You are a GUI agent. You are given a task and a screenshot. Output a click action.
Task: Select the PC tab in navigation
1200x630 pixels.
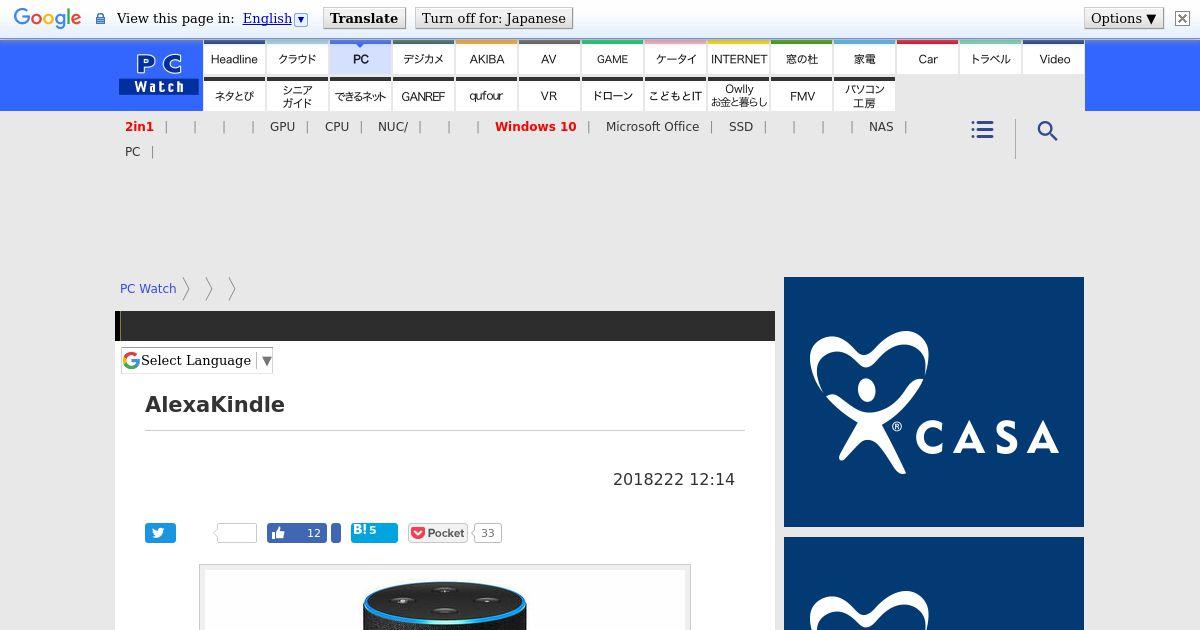tap(360, 58)
